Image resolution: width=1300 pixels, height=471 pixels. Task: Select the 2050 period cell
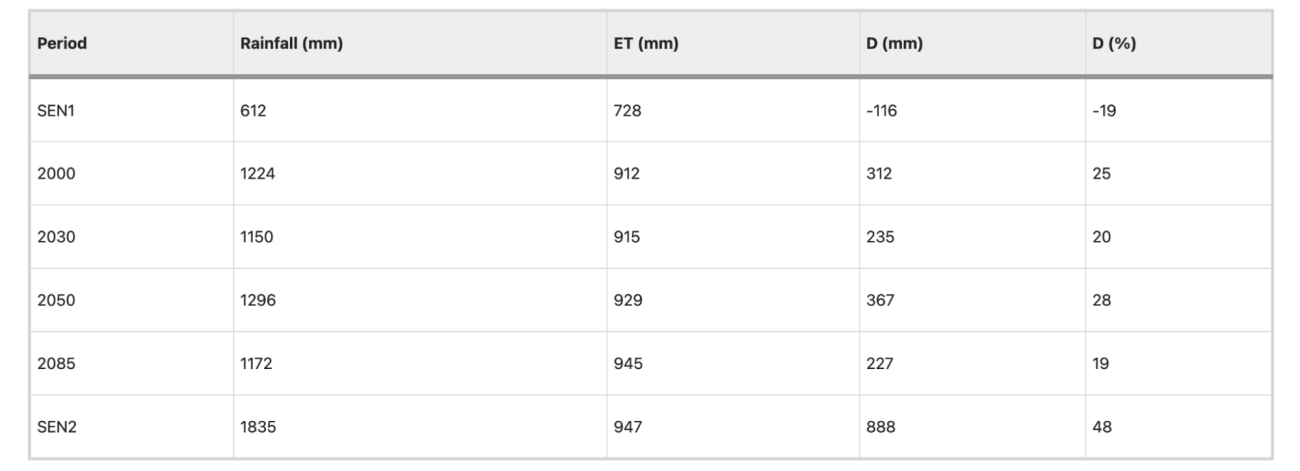[x=56, y=300]
